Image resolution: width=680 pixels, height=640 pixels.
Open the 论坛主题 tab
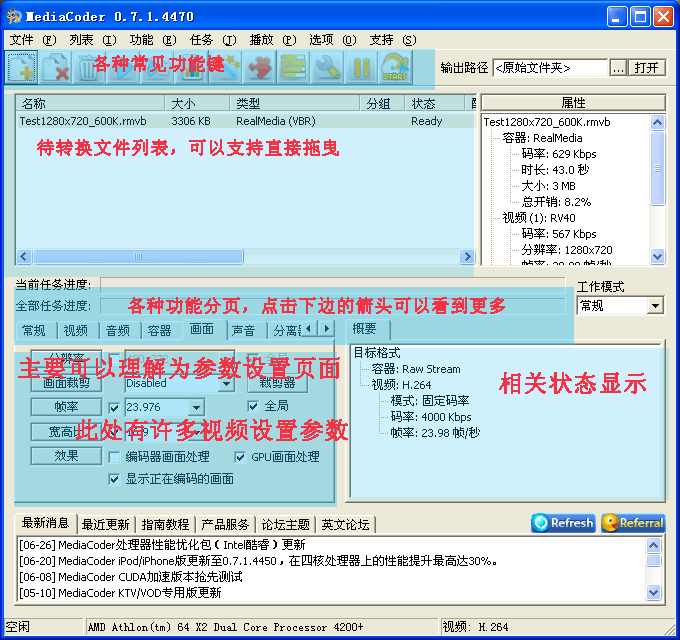(x=285, y=525)
